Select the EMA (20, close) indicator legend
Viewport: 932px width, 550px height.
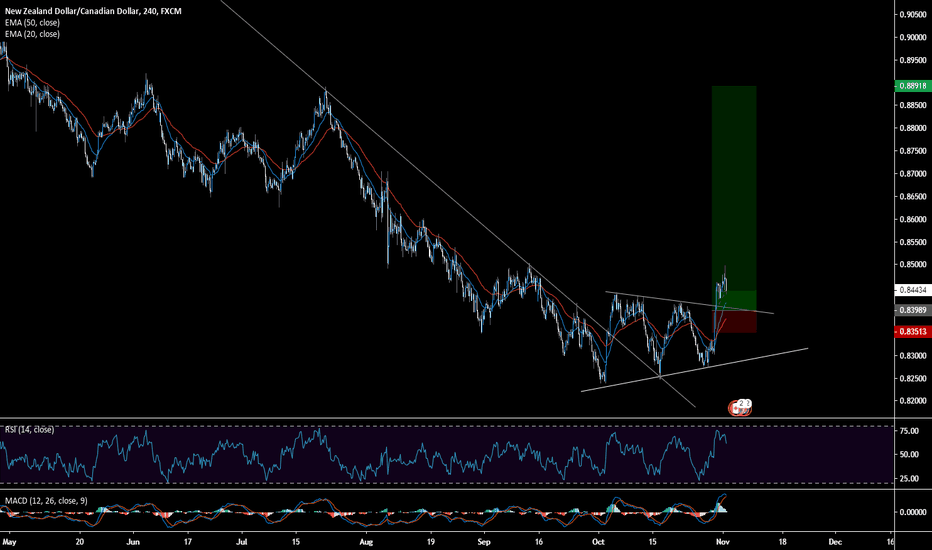coord(32,33)
